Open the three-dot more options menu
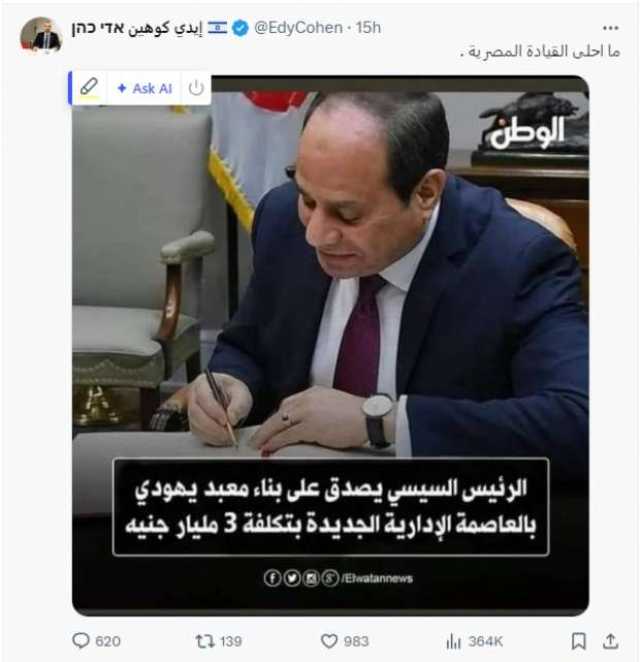Viewport: 640px width, 662px height. click(610, 28)
